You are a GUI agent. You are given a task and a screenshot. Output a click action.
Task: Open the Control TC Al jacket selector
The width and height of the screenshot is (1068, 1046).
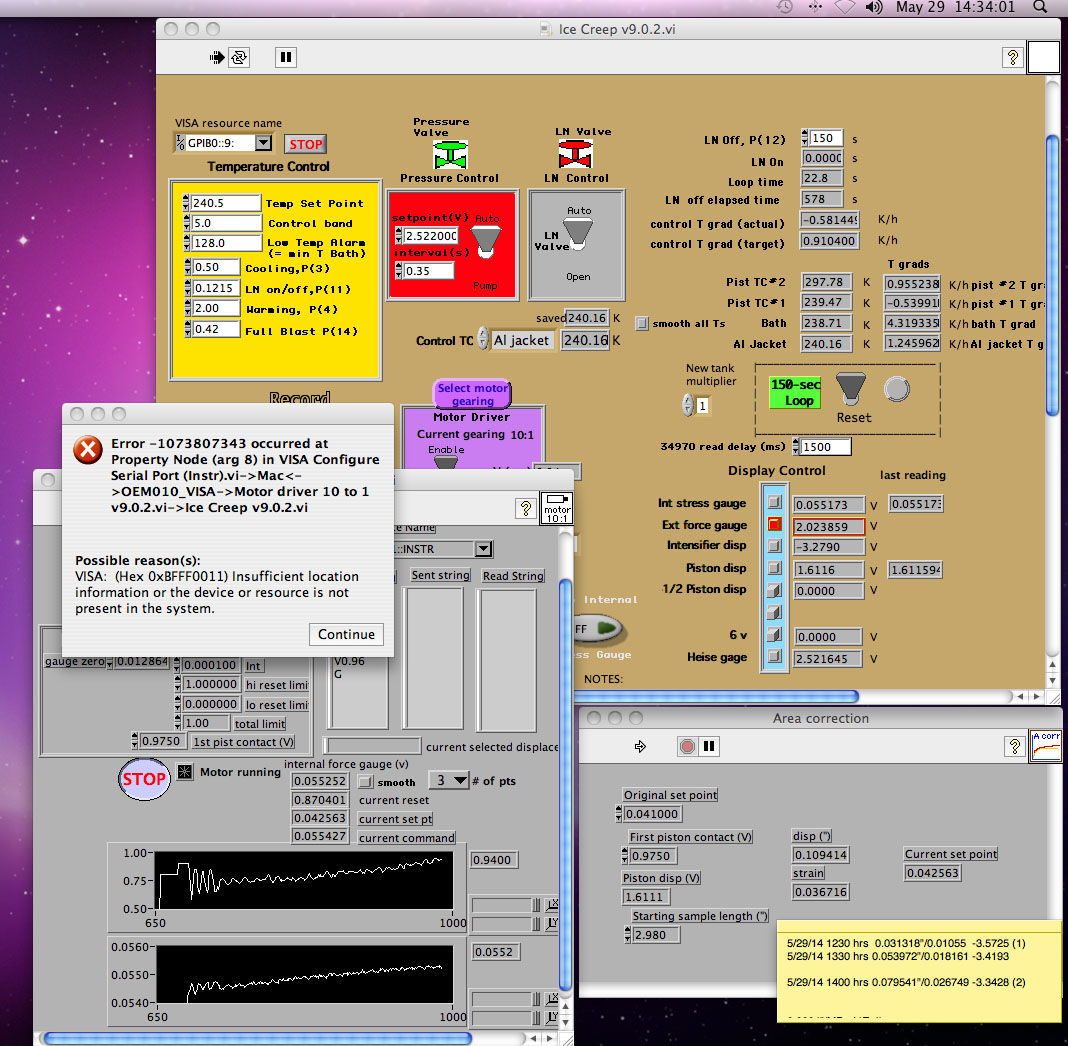click(521, 340)
